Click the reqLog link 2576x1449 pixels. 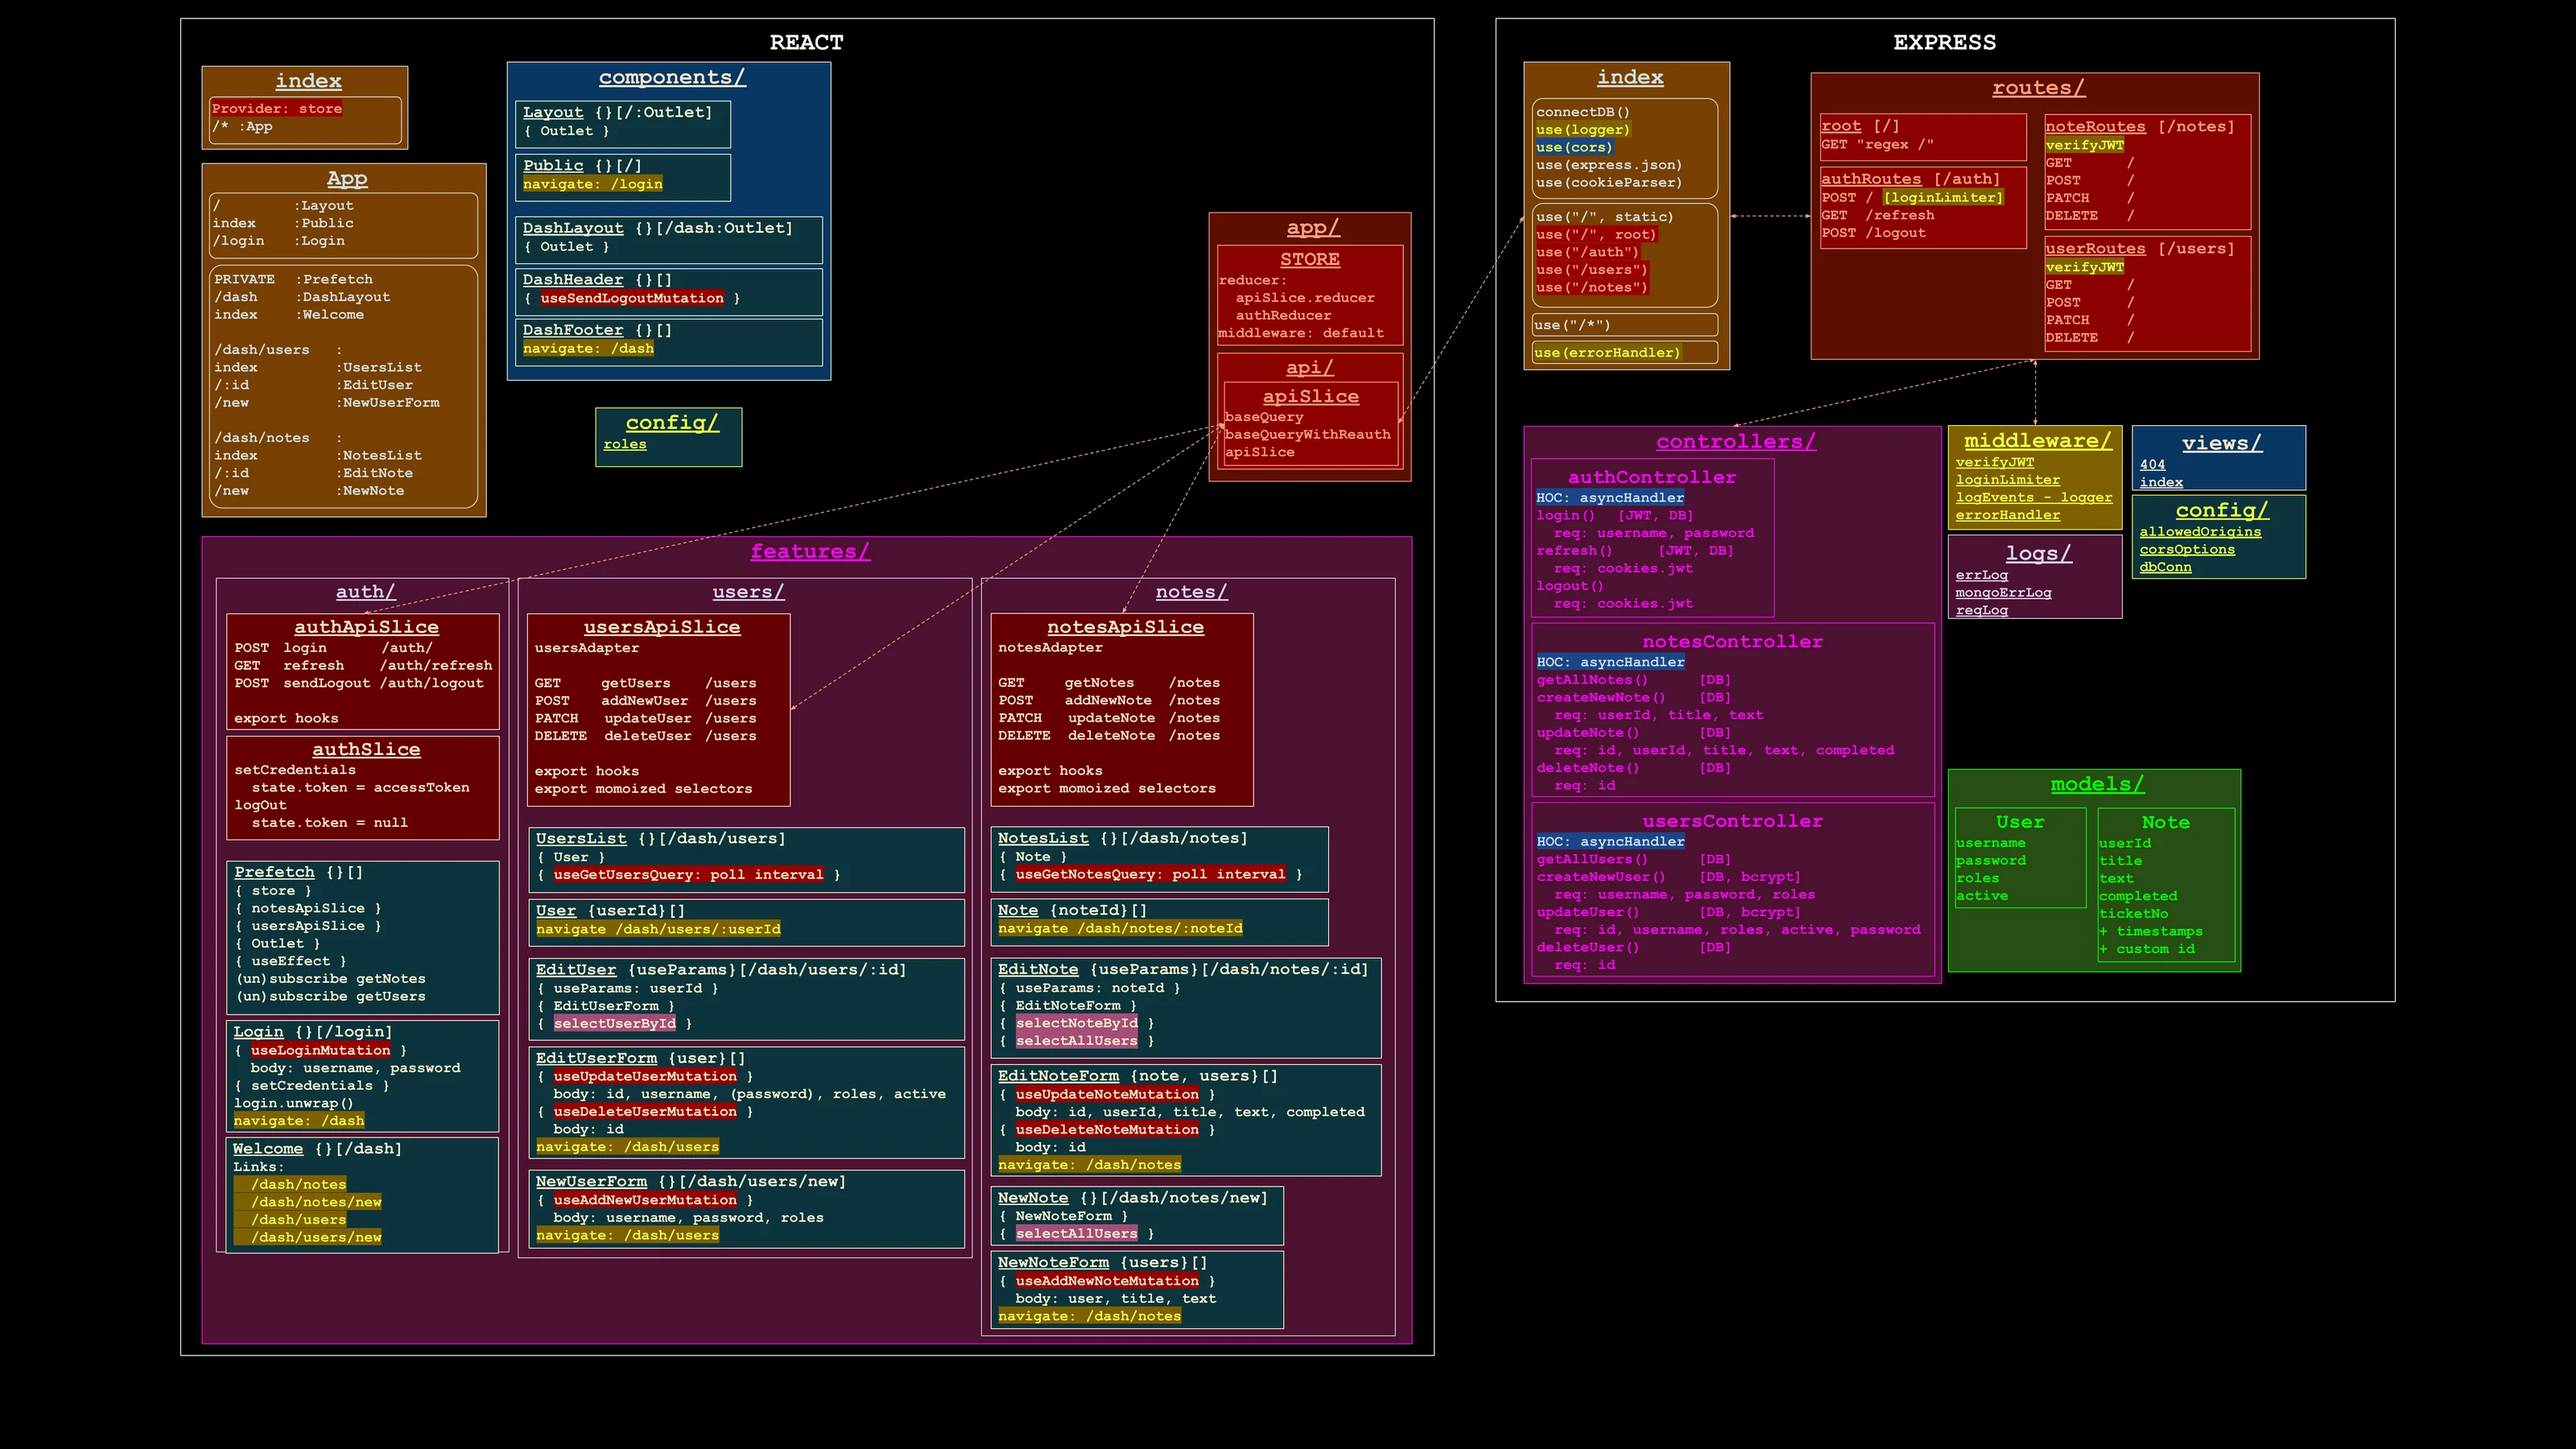[1982, 610]
